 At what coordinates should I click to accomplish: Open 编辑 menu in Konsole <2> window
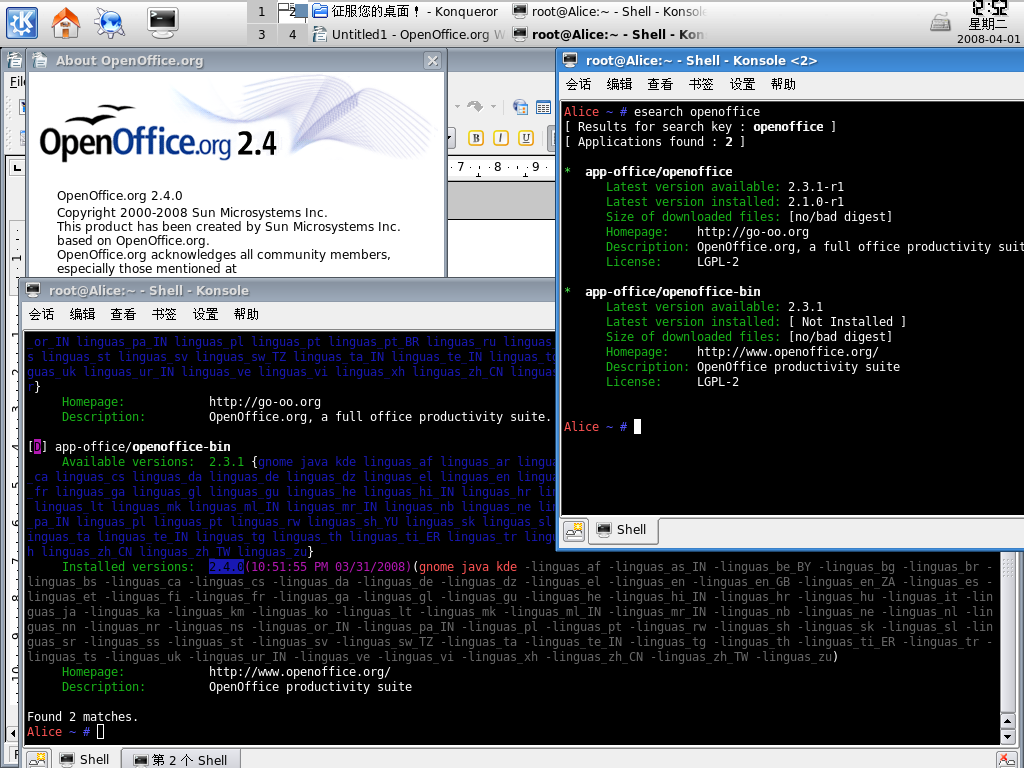[619, 84]
